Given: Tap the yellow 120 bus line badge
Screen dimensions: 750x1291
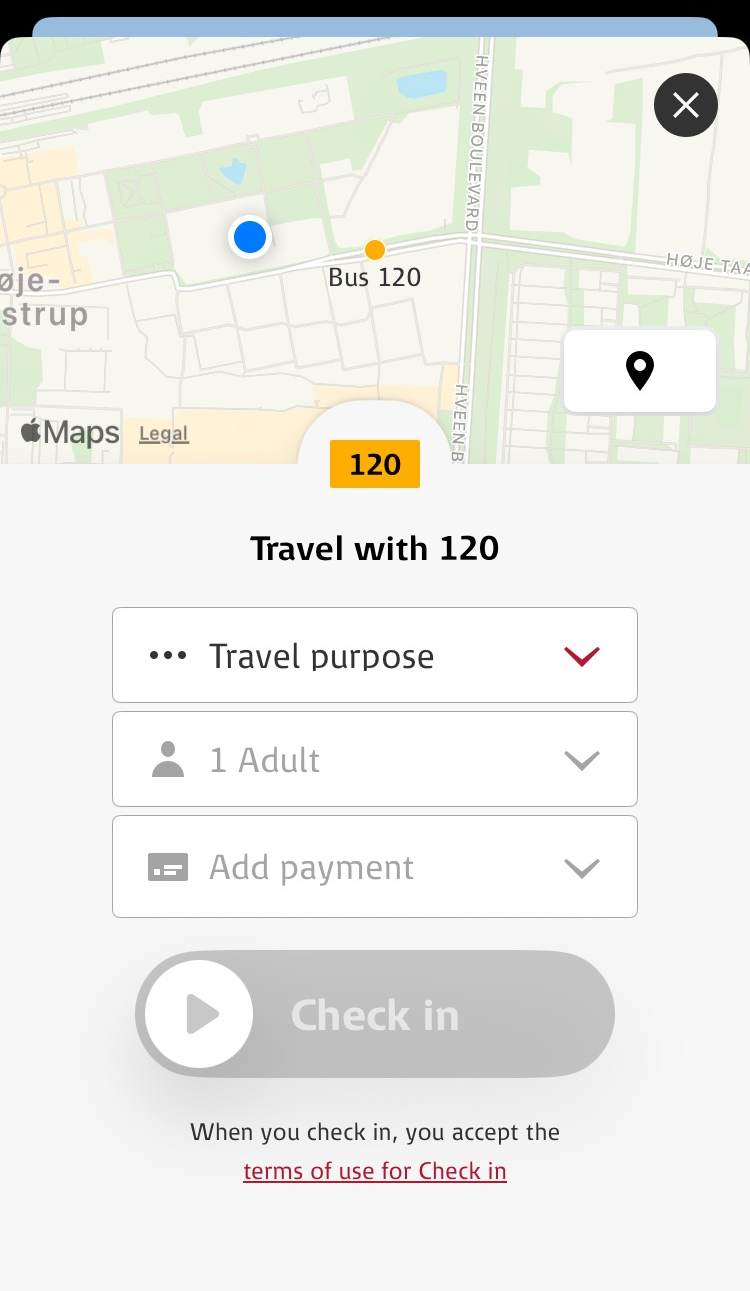Looking at the screenshot, I should (375, 464).
